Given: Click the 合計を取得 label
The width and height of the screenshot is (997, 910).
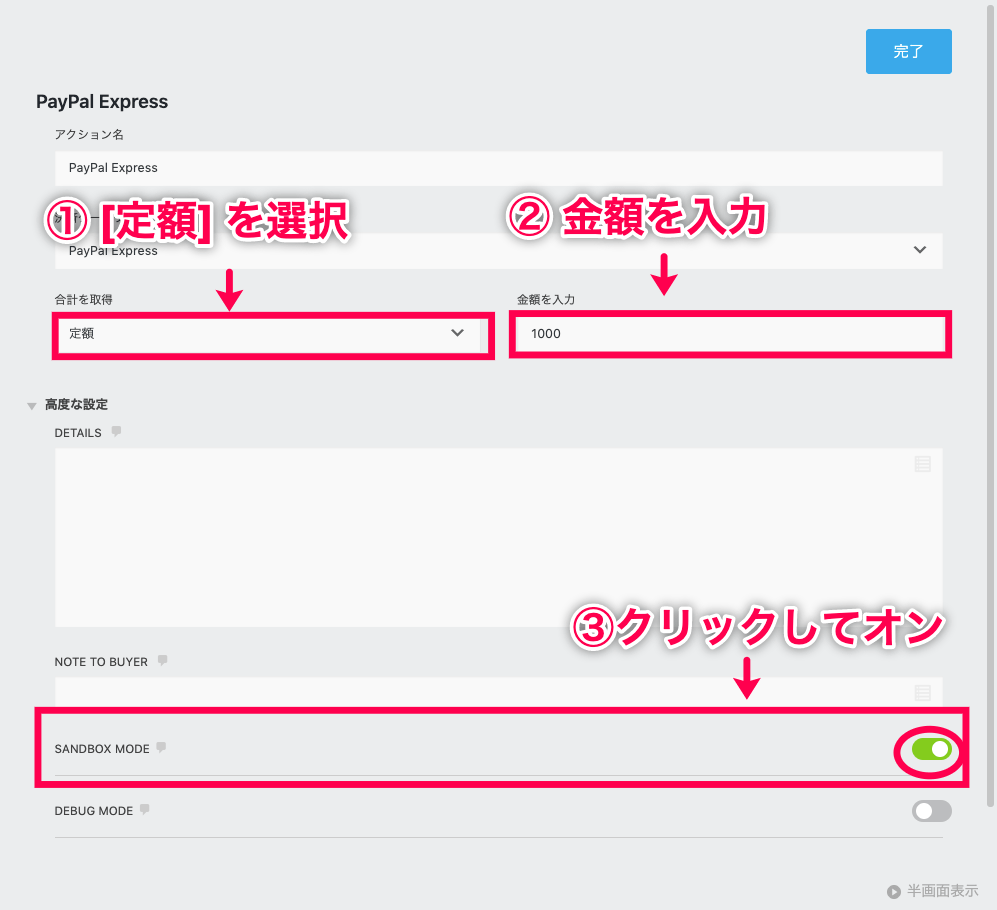Looking at the screenshot, I should point(83,300).
